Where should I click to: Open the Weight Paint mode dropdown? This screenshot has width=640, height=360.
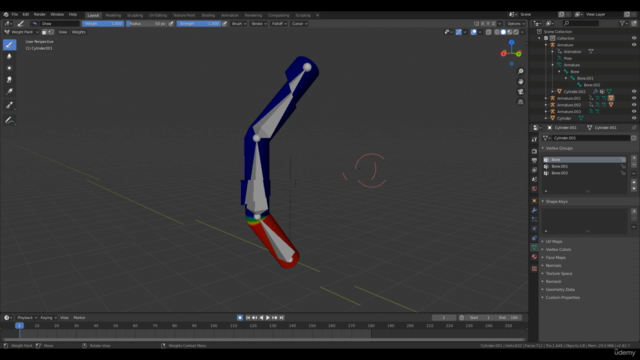[x=22, y=32]
